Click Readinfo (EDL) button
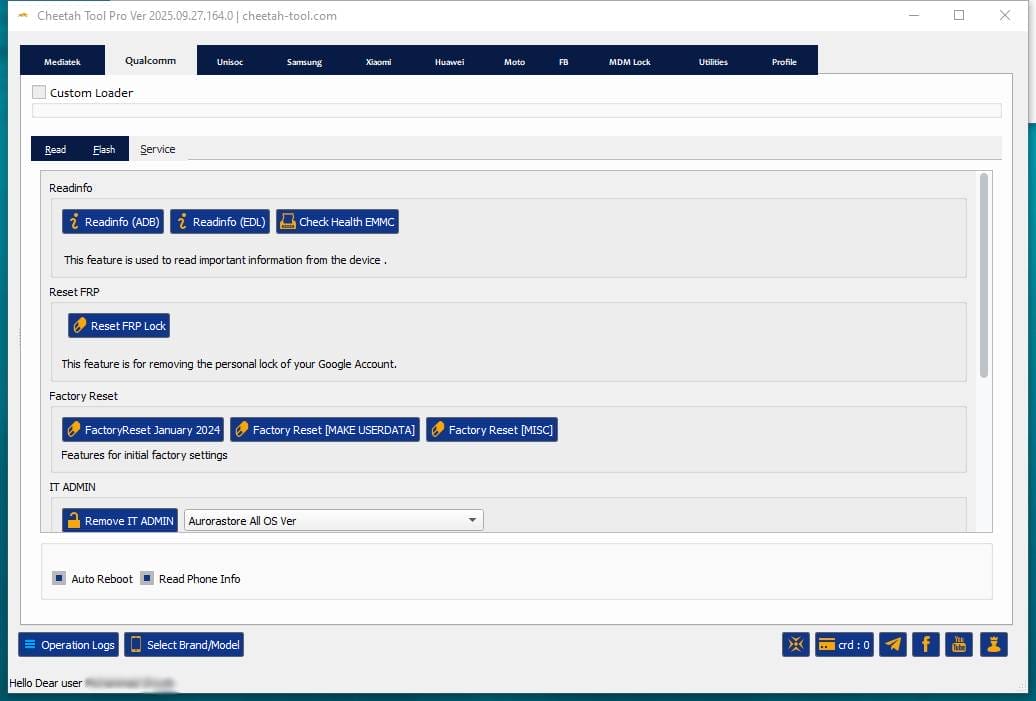 click(219, 222)
